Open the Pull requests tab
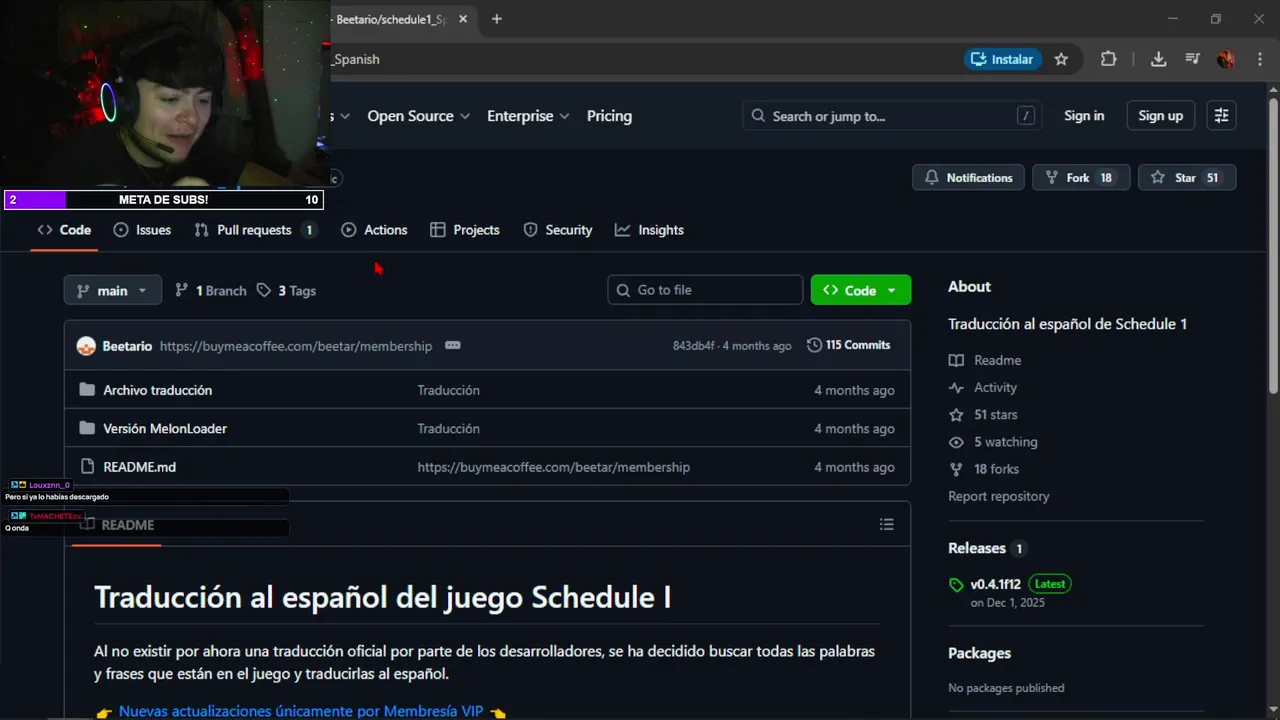The image size is (1280, 720). [x=255, y=230]
